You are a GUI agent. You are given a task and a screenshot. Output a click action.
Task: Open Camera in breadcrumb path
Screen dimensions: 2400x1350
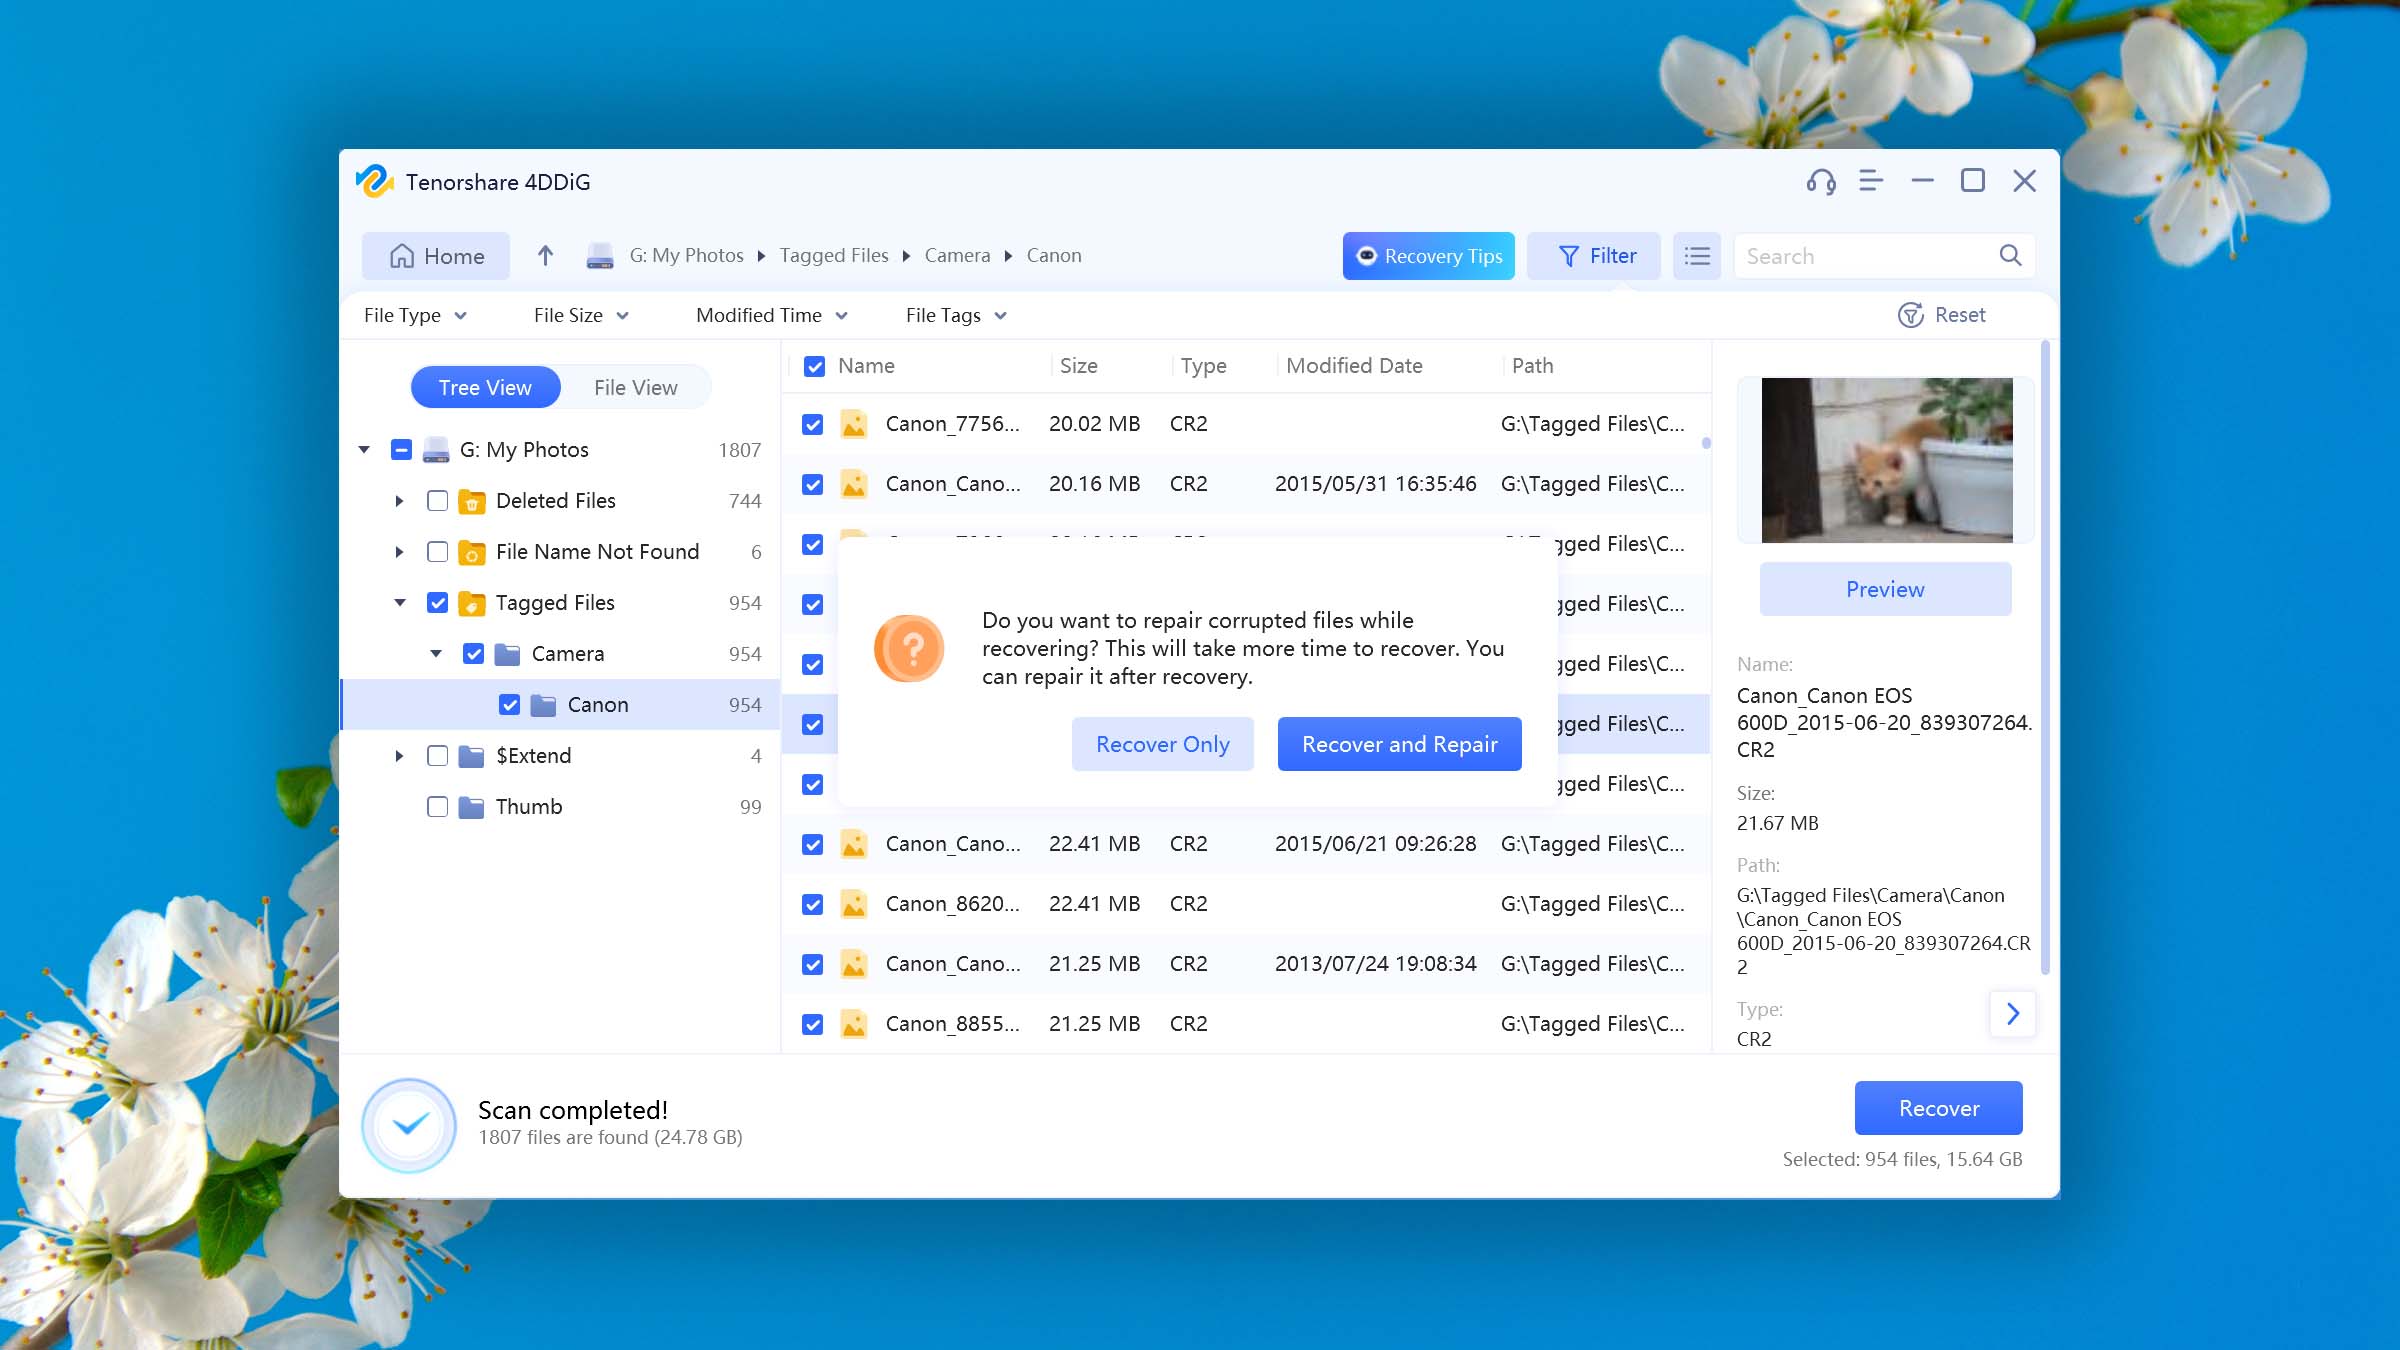click(x=957, y=256)
